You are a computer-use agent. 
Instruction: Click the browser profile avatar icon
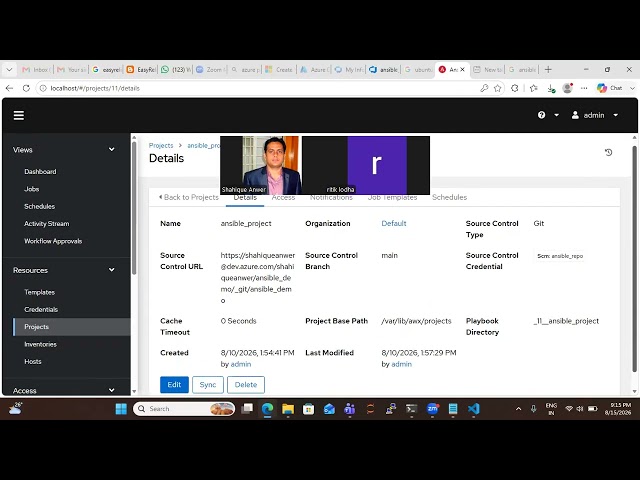point(567,88)
